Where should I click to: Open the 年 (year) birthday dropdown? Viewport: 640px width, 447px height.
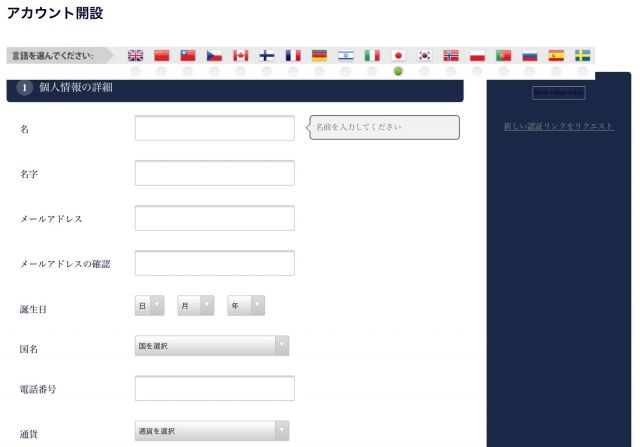246,306
